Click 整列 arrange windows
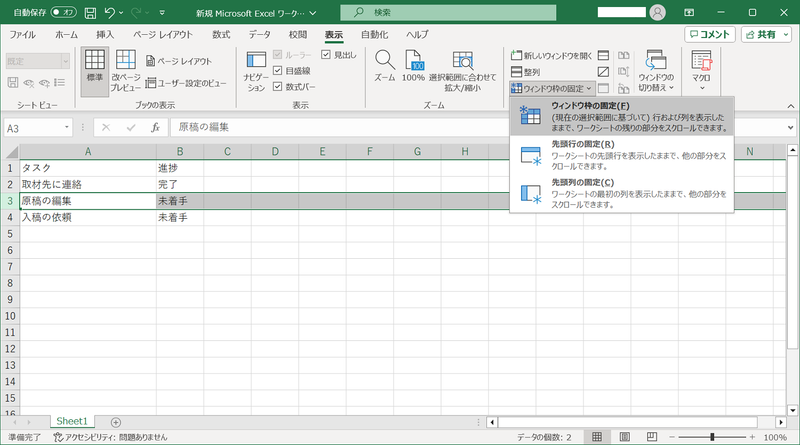 tap(526, 72)
